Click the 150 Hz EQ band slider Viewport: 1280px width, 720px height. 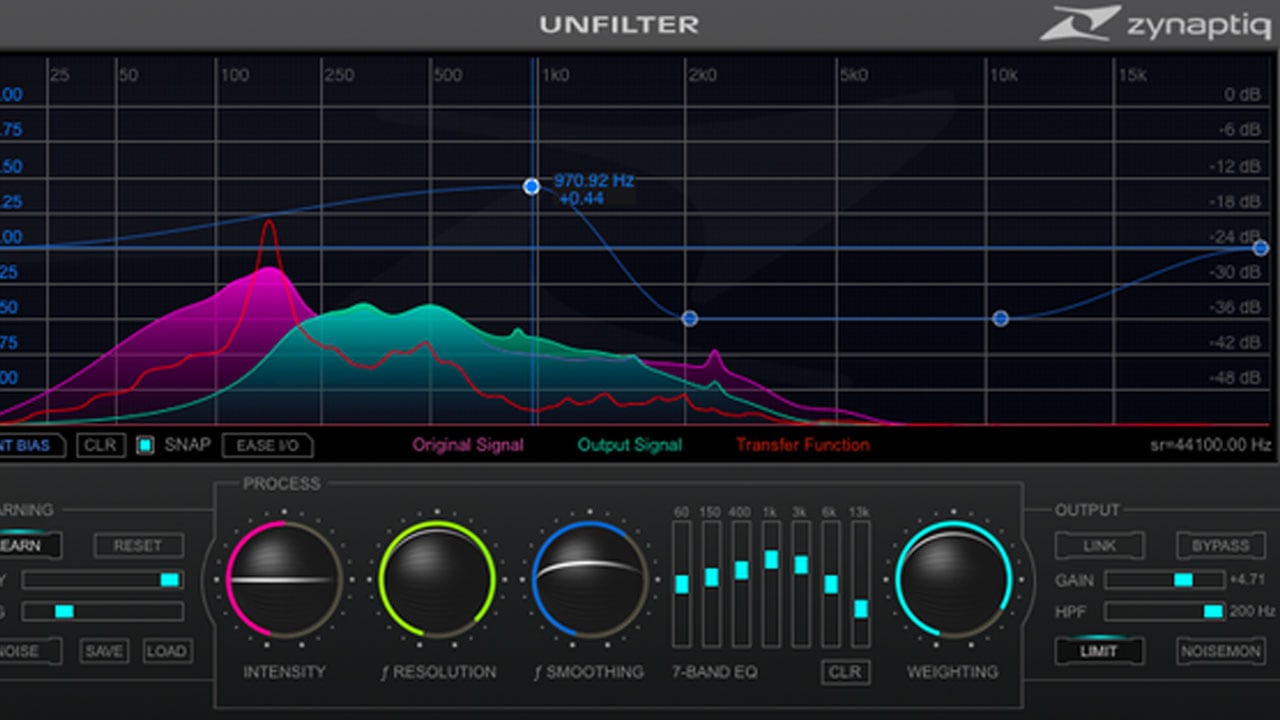[712, 584]
